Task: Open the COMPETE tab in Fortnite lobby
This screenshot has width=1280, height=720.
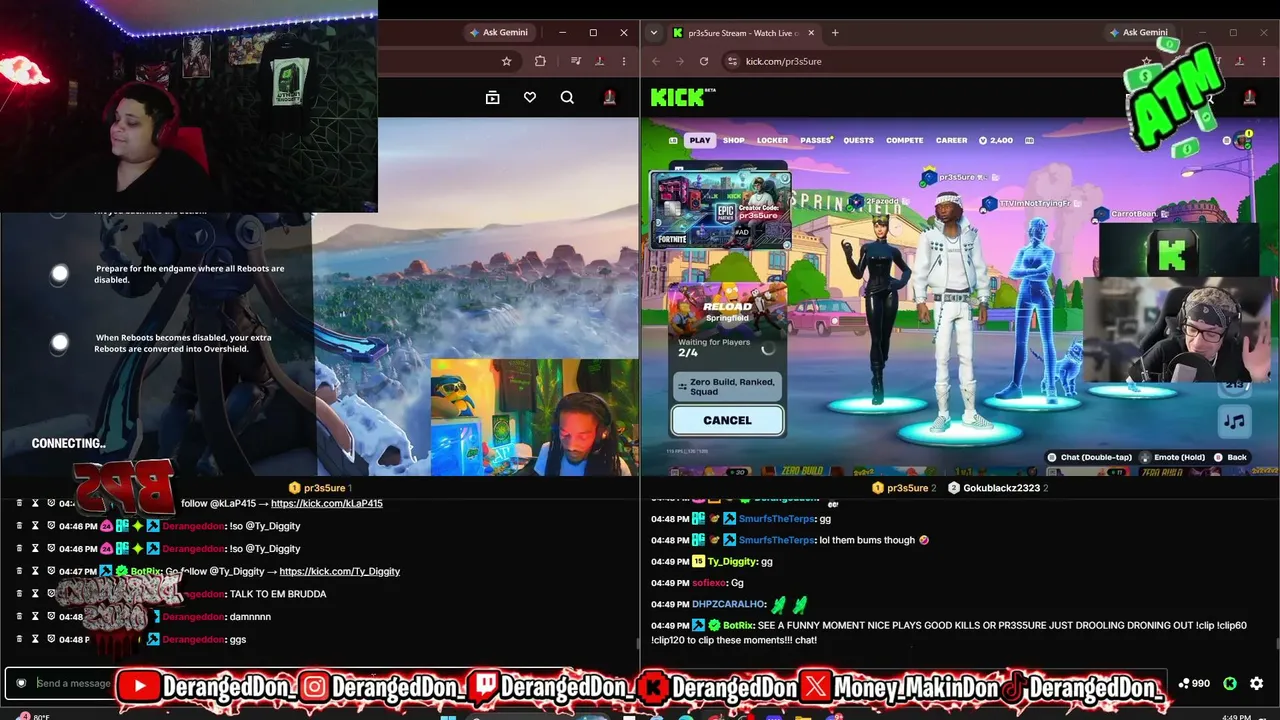Action: 905,140
